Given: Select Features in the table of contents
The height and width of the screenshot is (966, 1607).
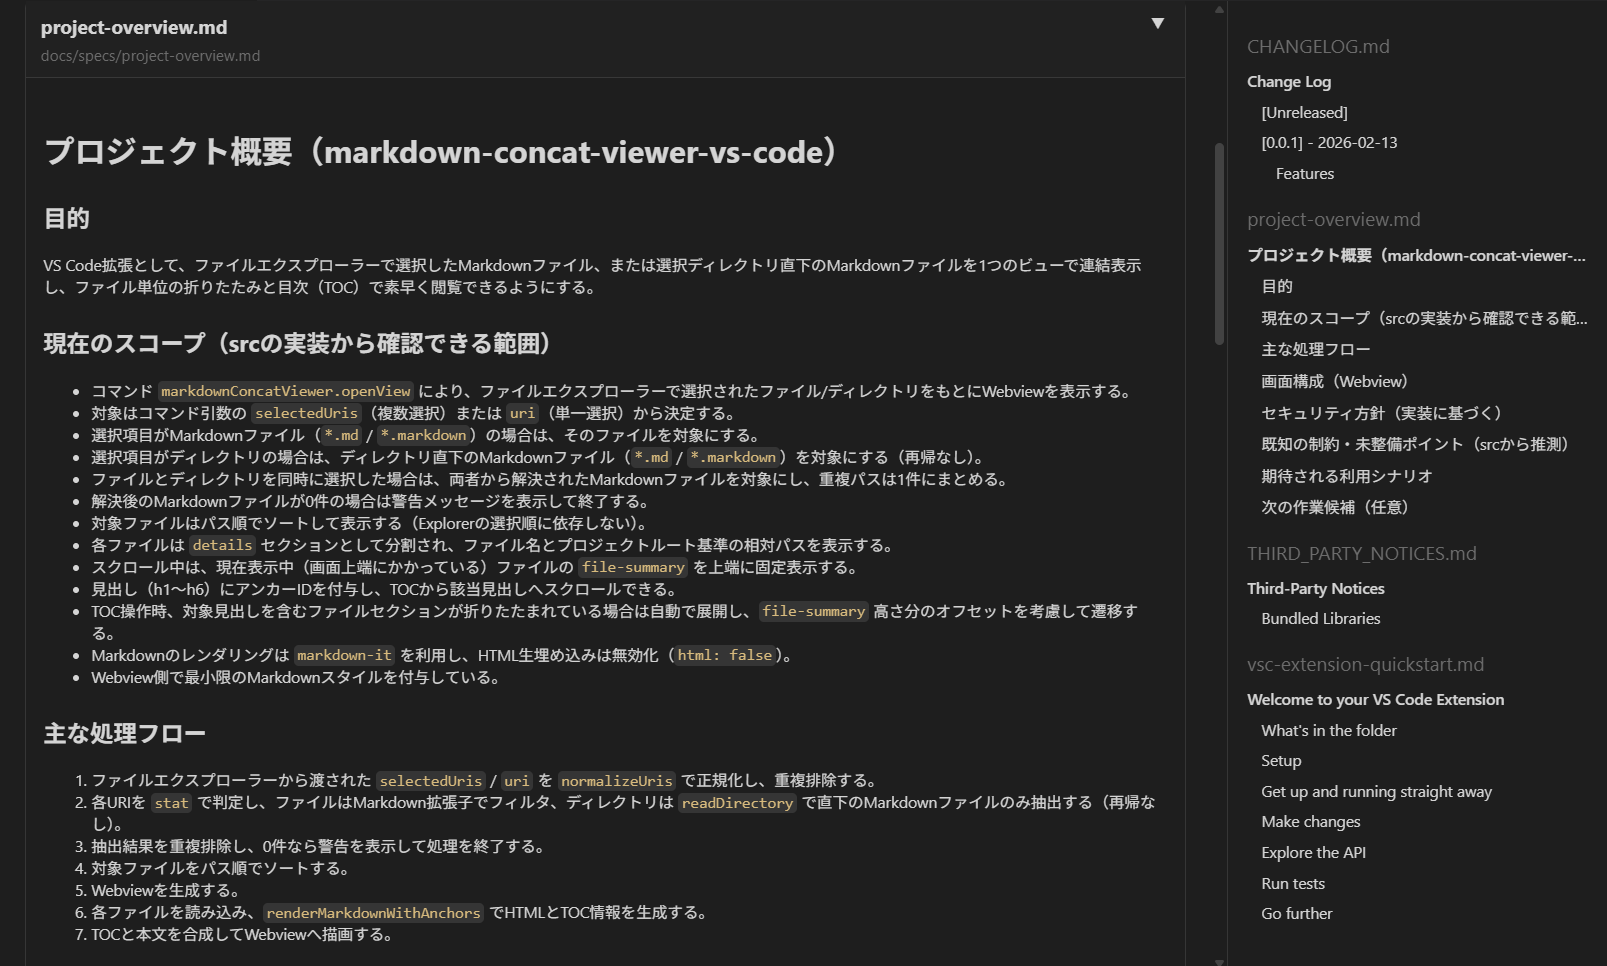Looking at the screenshot, I should 1304,174.
